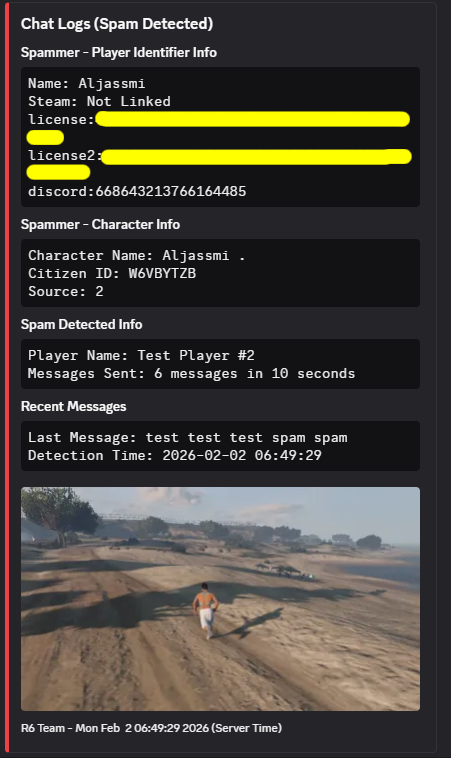The width and height of the screenshot is (451, 758).
Task: Click the Spammer - Character Info heading
Action: point(100,224)
